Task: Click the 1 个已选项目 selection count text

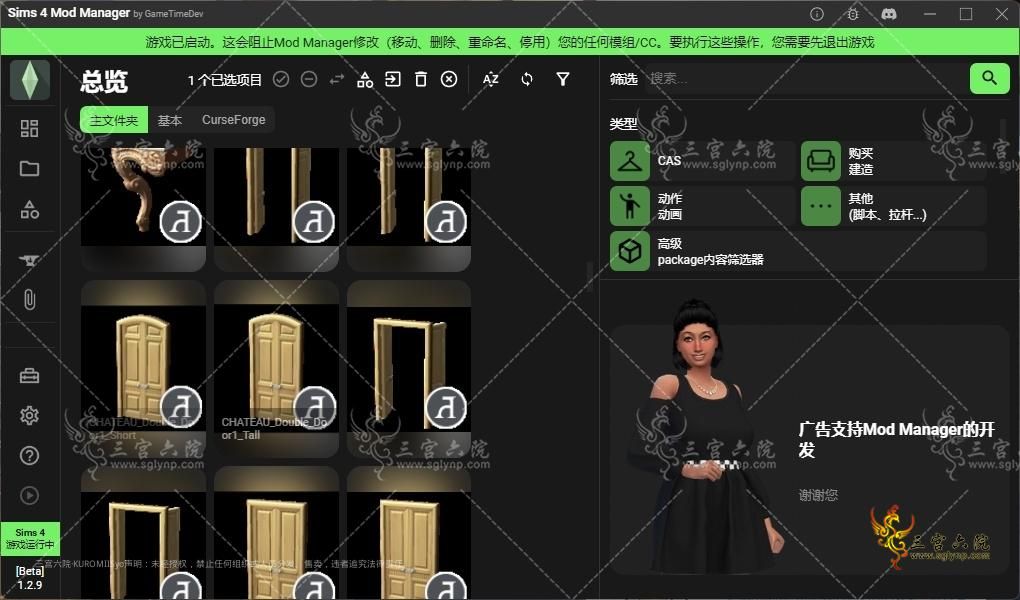Action: point(224,80)
